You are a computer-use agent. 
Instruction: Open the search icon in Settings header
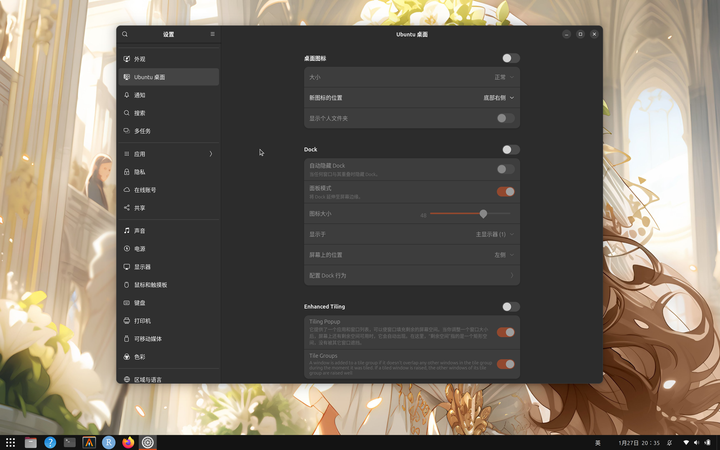tap(125, 34)
